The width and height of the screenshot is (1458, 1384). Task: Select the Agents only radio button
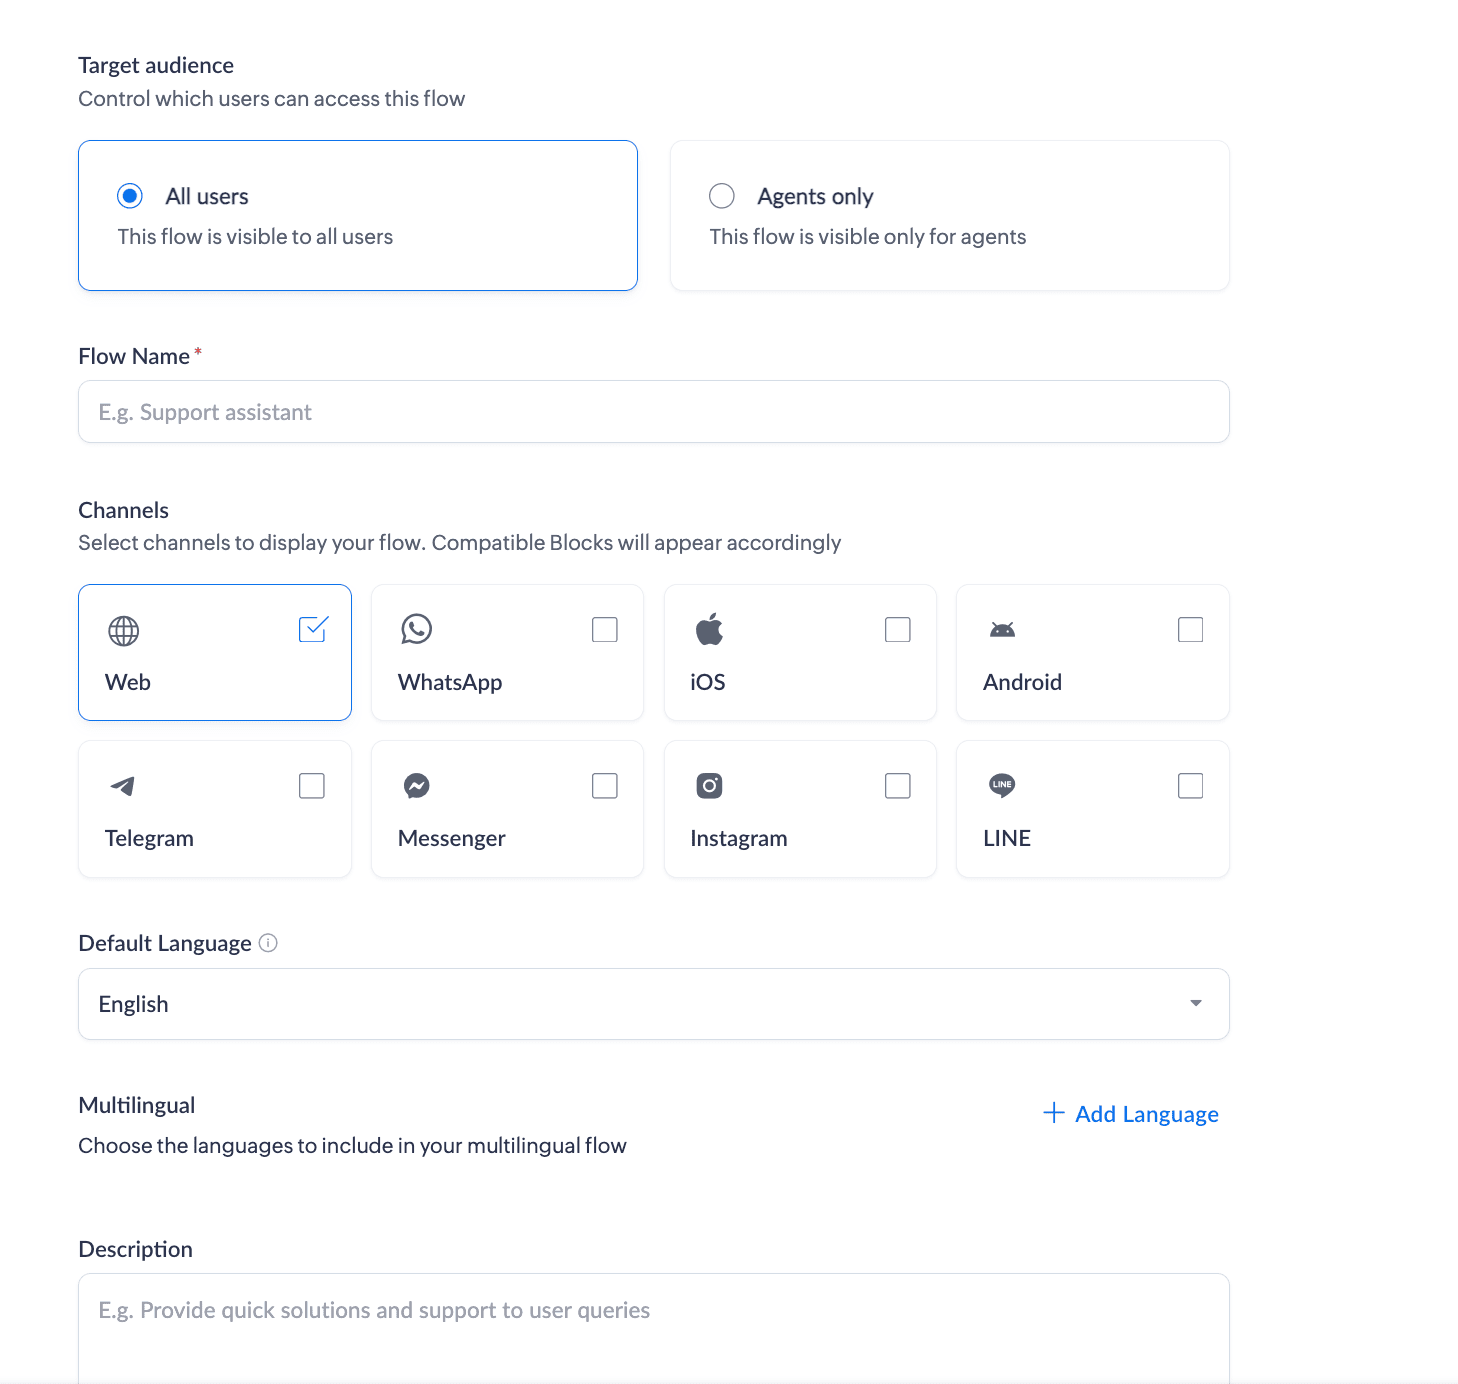pyautogui.click(x=722, y=196)
